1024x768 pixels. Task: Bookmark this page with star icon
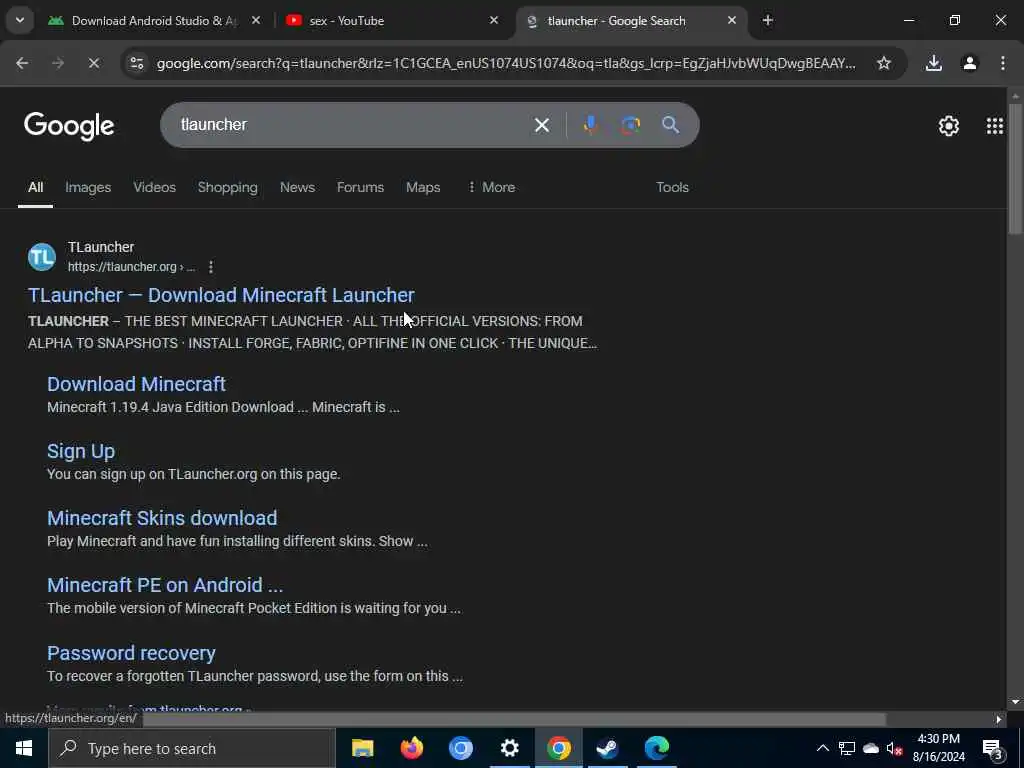tap(884, 63)
